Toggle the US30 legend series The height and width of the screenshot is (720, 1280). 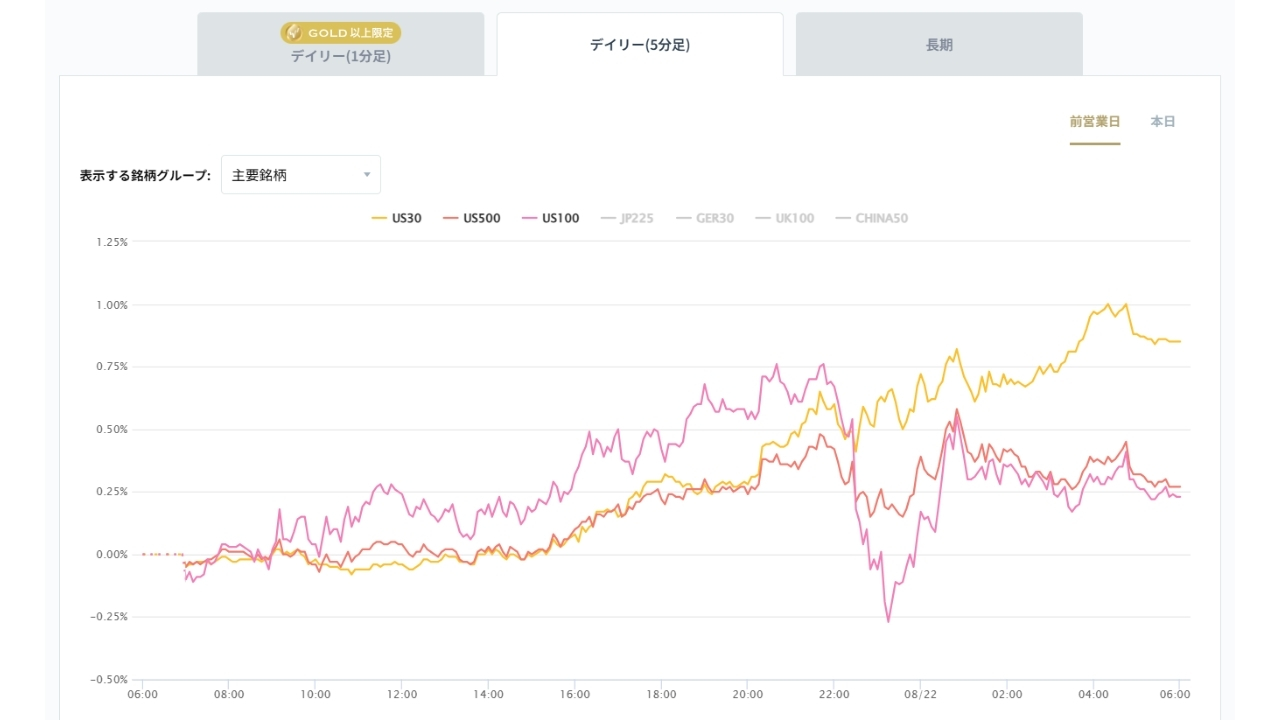397,218
